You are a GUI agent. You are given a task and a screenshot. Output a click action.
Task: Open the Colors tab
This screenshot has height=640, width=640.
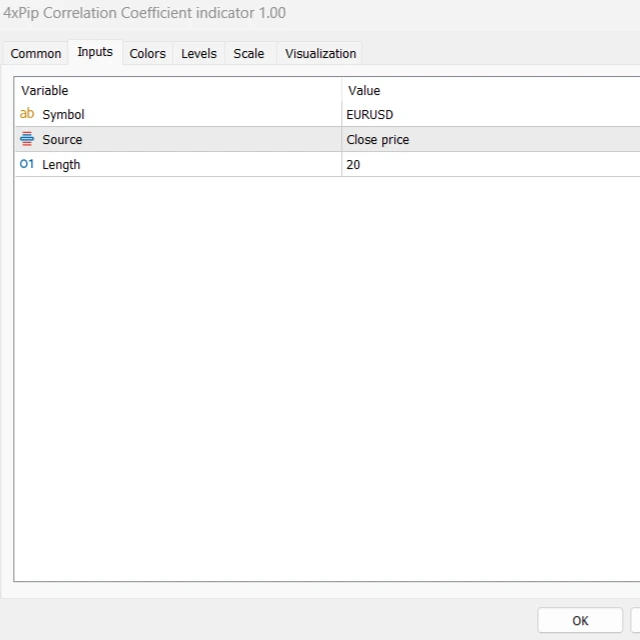tap(147, 54)
